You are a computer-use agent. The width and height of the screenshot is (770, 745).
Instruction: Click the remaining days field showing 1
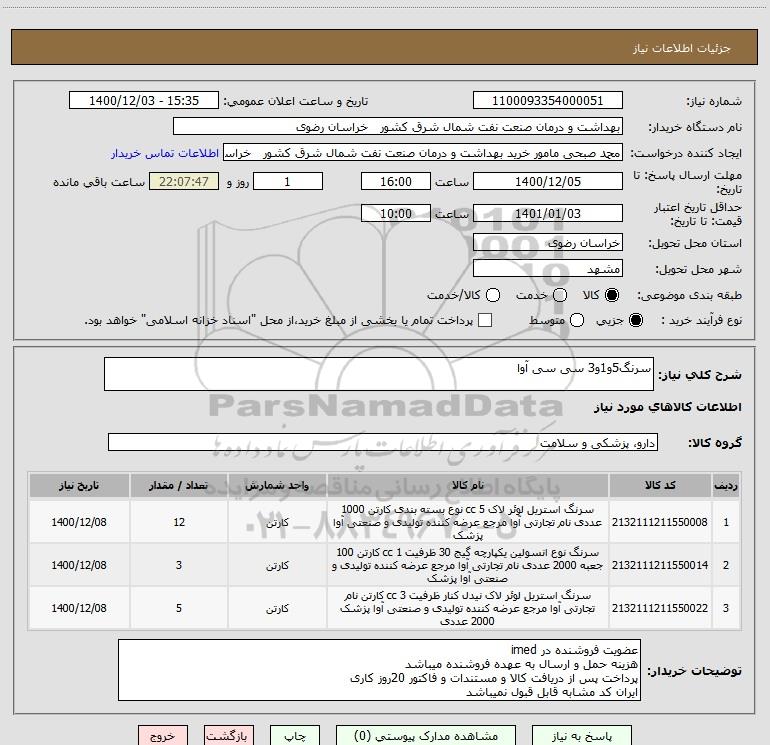pos(288,181)
